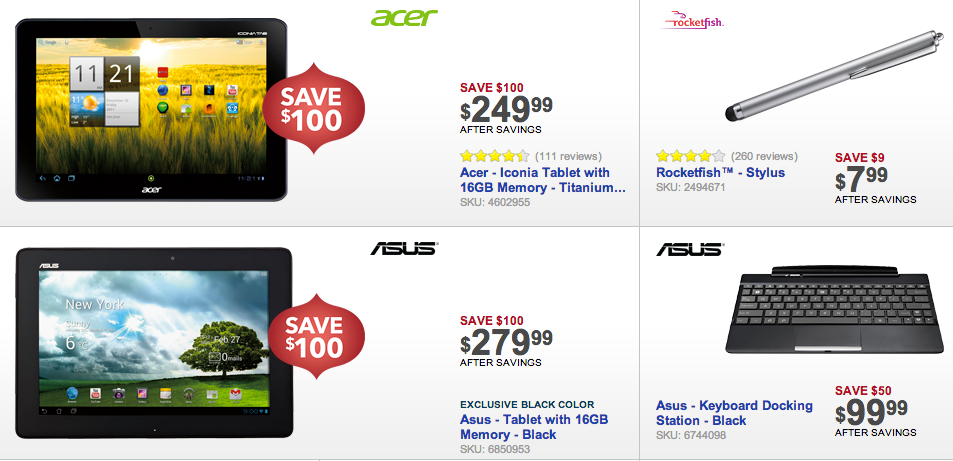
Task: Click the Asus logo above the tablet price
Action: (x=403, y=247)
